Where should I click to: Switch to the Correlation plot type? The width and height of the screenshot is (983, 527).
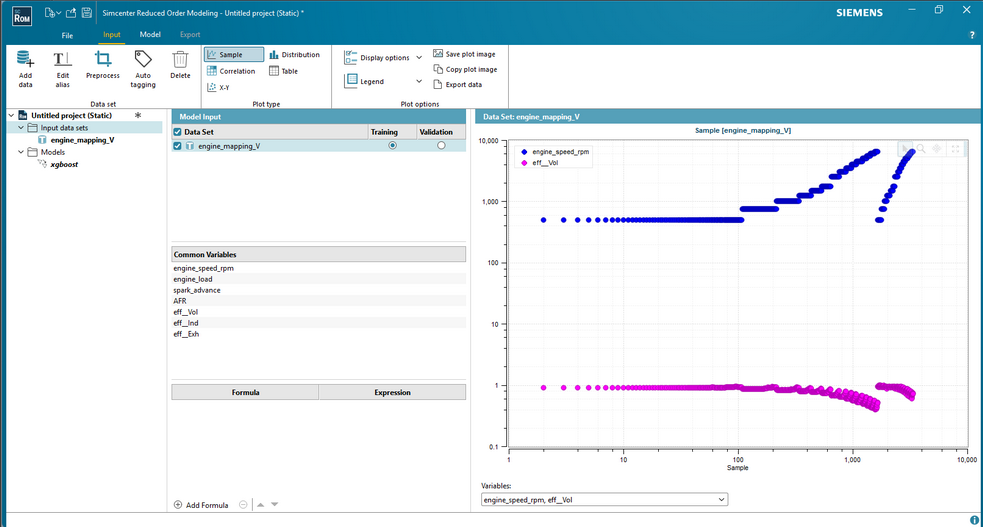click(231, 71)
